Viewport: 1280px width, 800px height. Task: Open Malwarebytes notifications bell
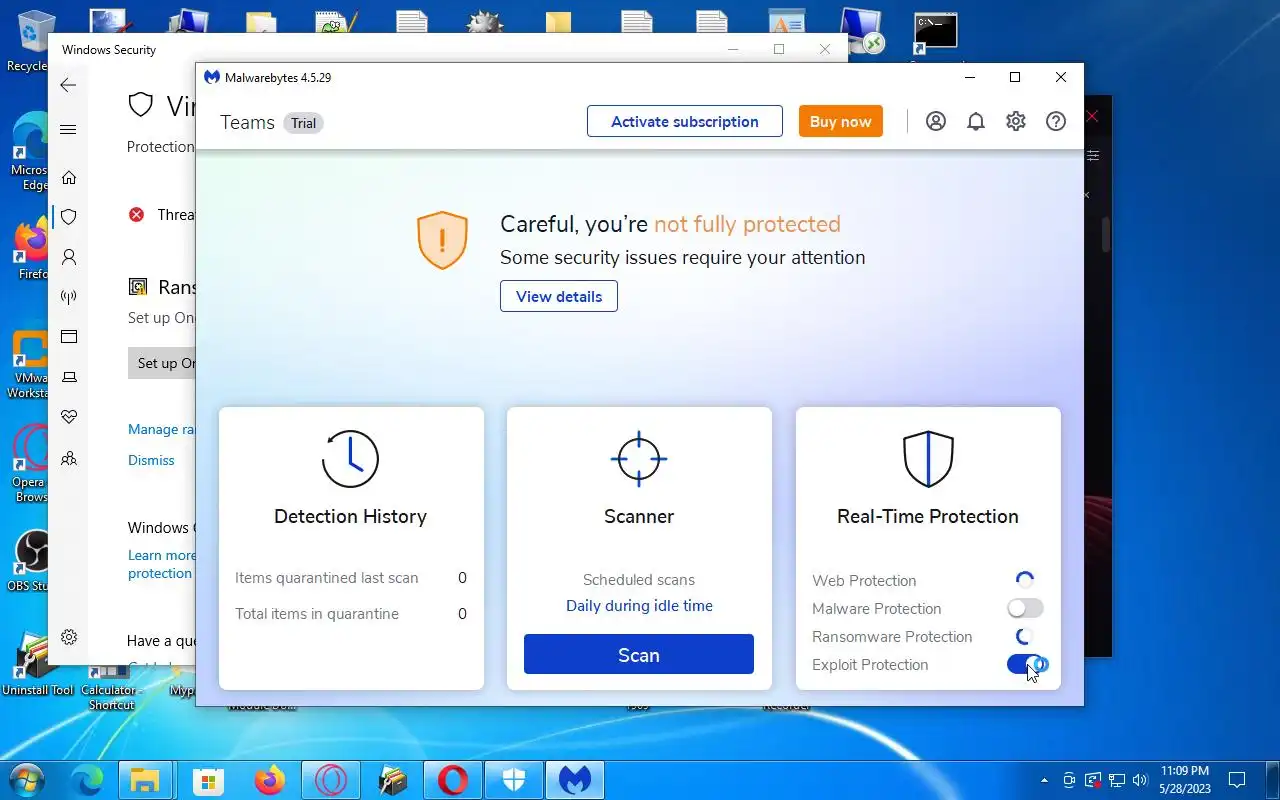(976, 122)
